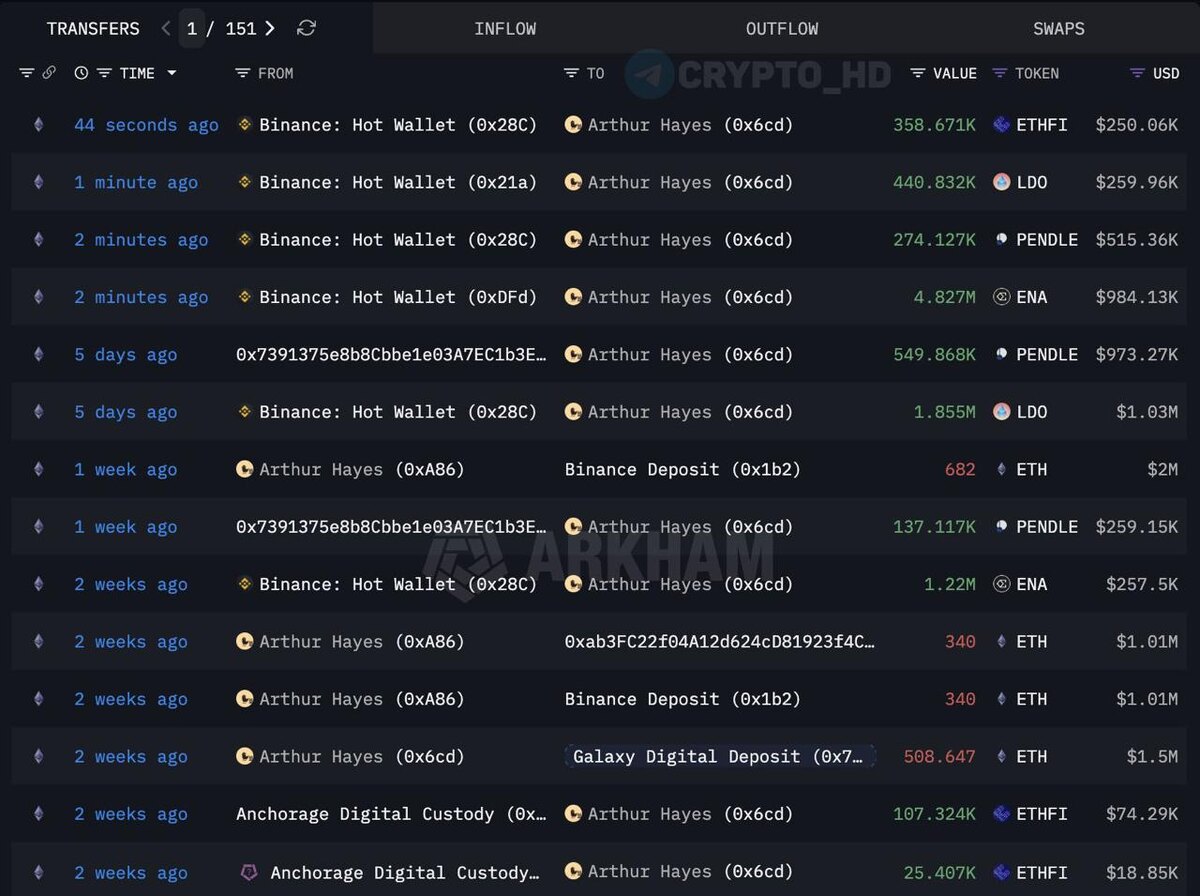Click USD amount $973.27K

(1136, 355)
